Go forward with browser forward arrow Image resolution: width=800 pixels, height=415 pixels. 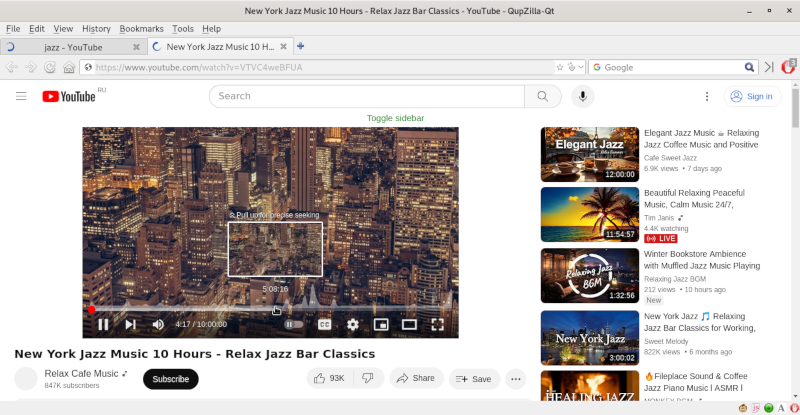tap(31, 67)
